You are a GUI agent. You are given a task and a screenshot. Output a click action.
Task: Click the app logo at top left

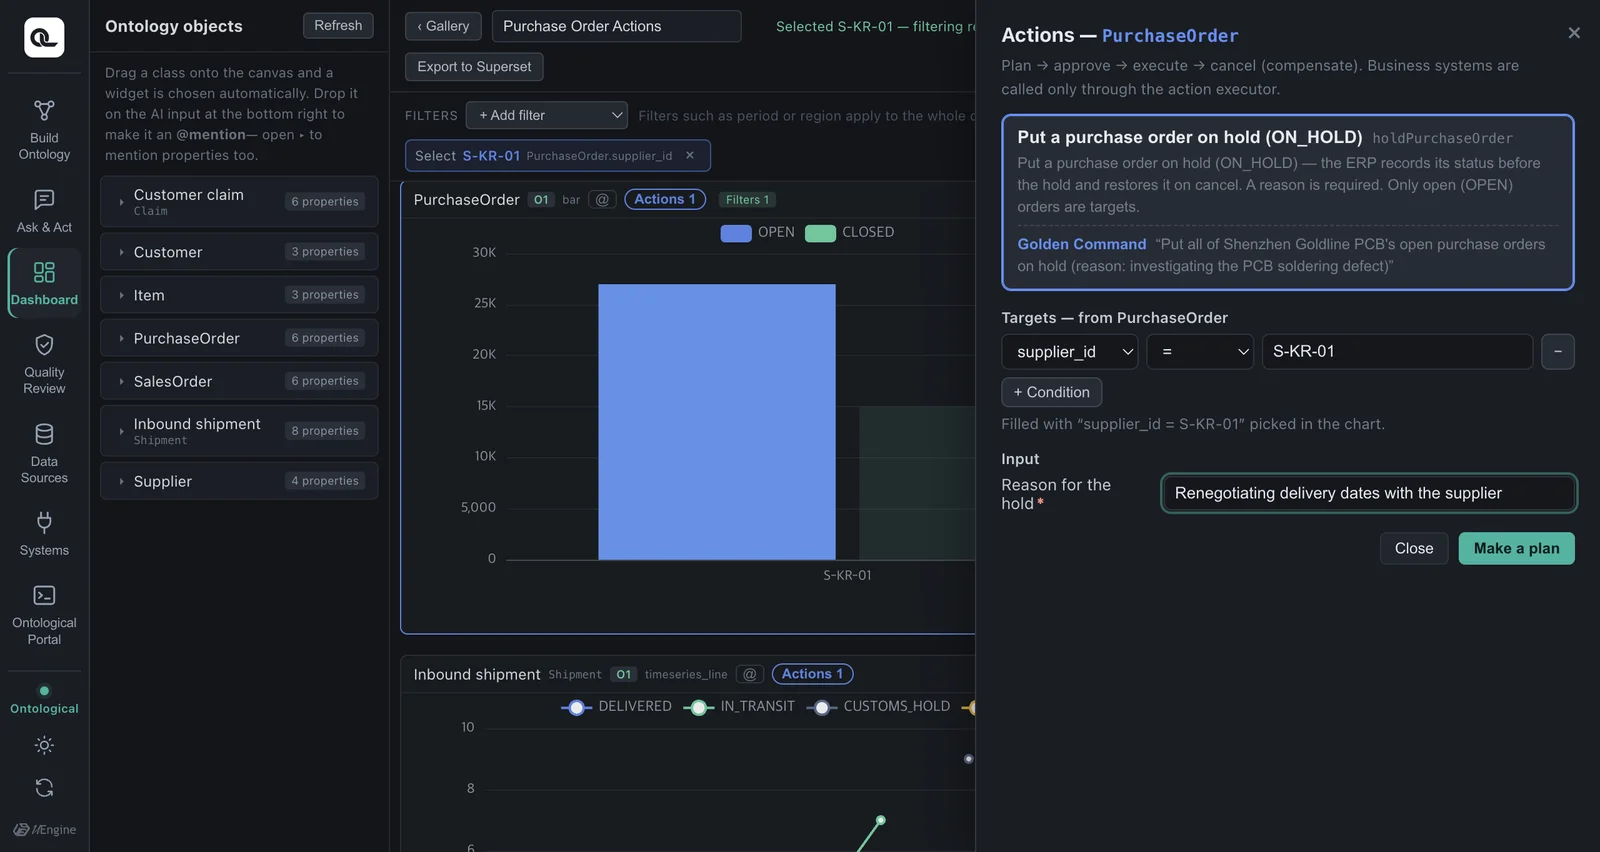44,37
